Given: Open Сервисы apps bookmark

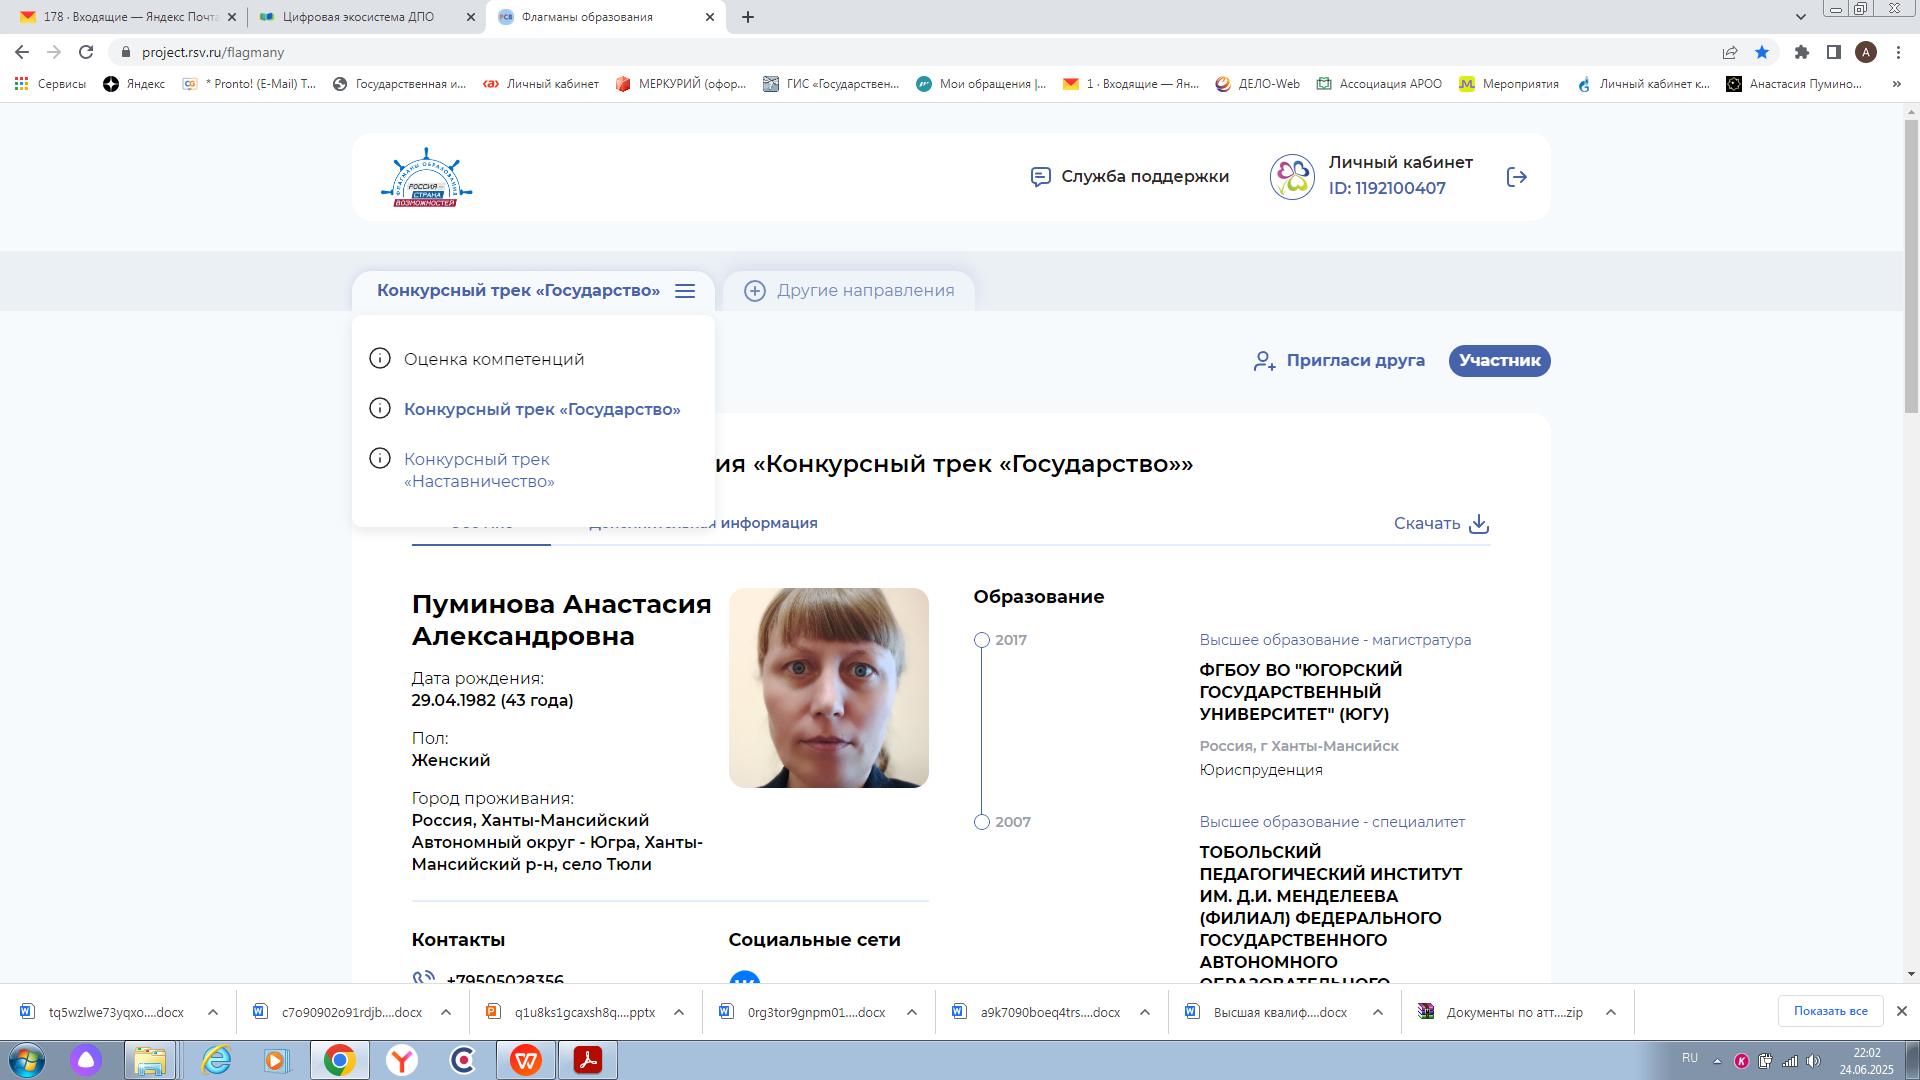Looking at the screenshot, I should click(x=50, y=84).
